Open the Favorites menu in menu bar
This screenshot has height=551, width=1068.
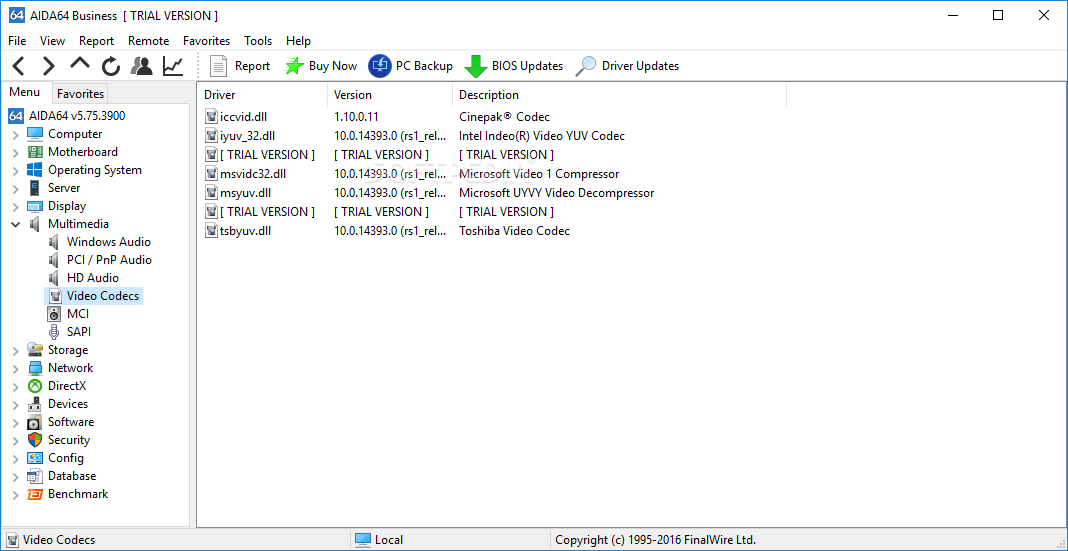pos(206,41)
